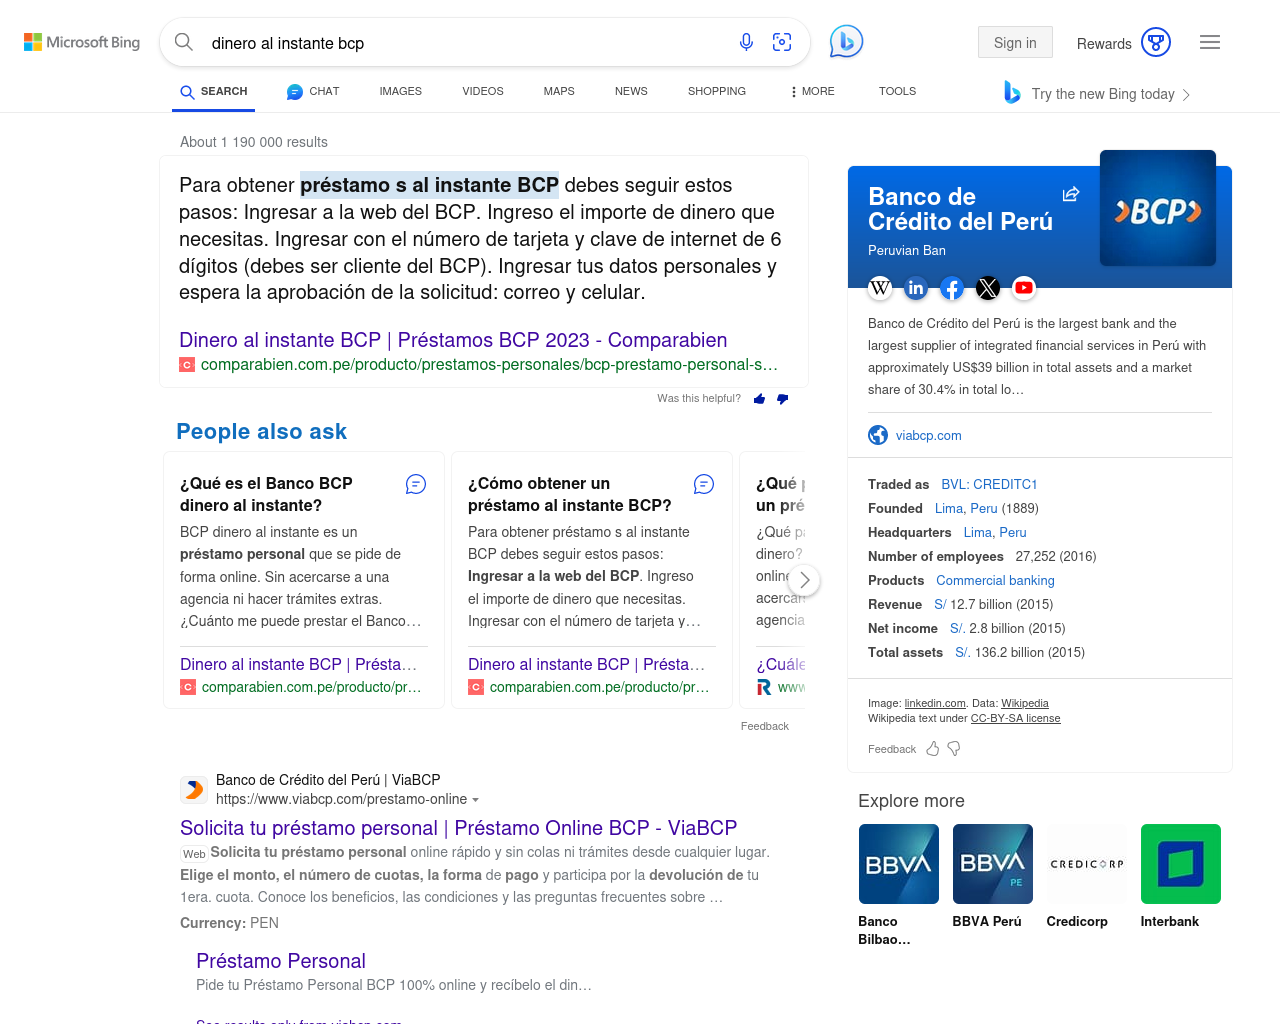This screenshot has width=1280, height=1024.
Task: Switch to the MAPS tab
Action: (x=559, y=91)
